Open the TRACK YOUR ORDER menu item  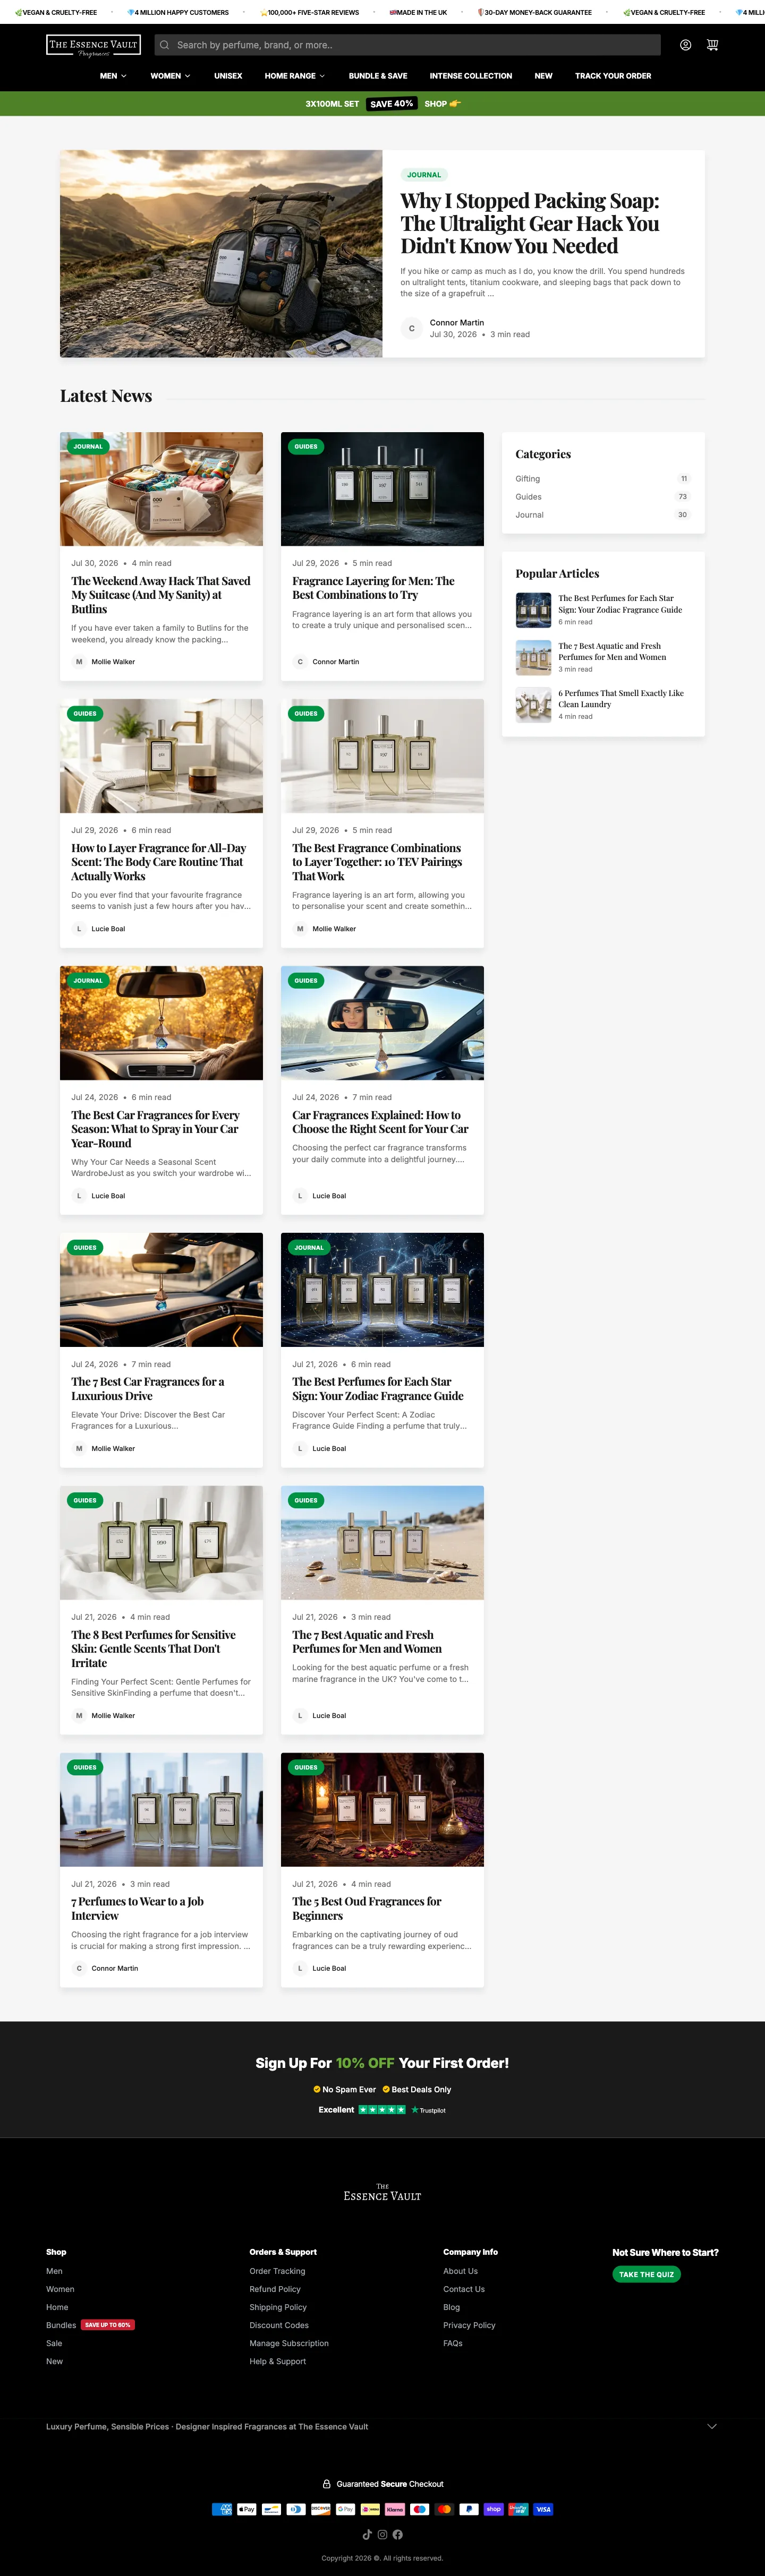click(613, 76)
